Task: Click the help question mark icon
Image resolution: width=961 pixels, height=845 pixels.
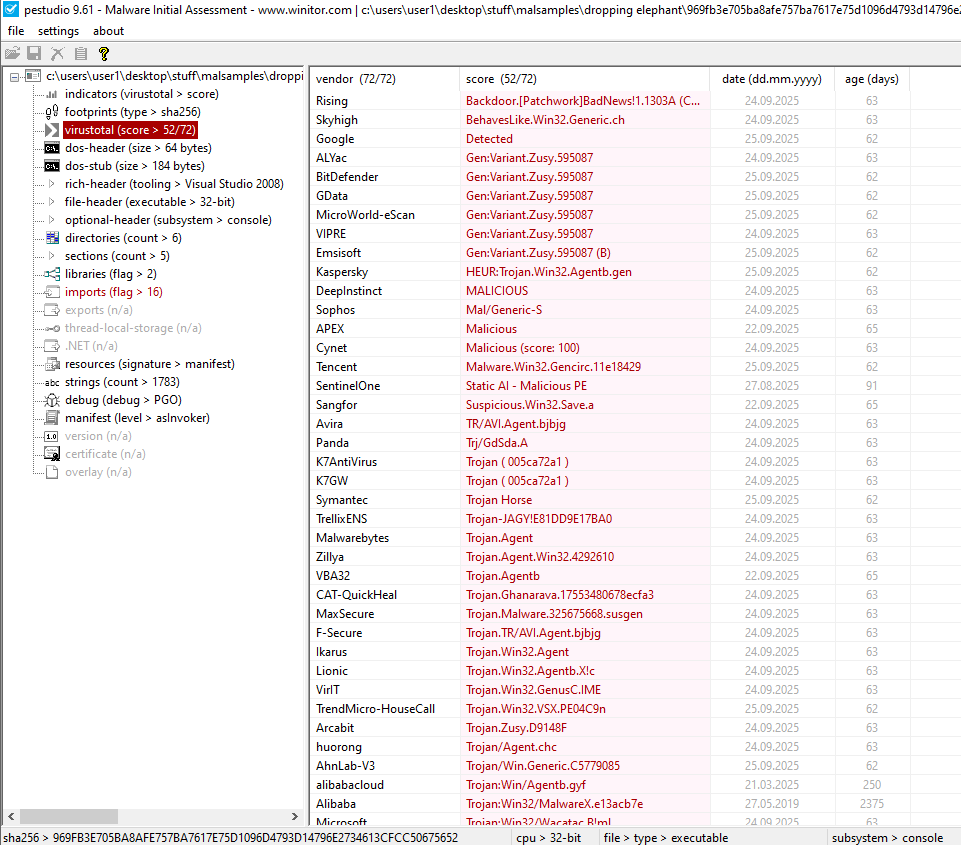Action: coord(104,53)
